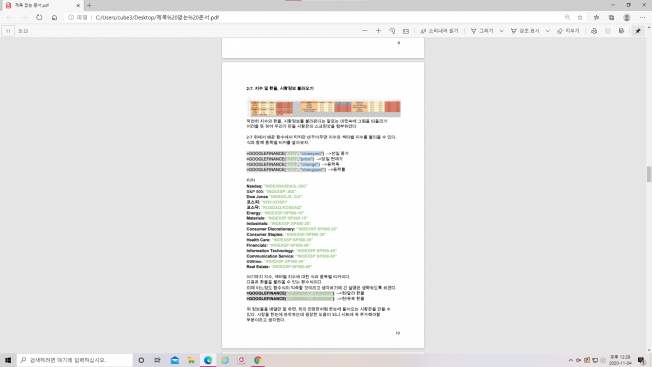The image size is (652, 367).
Task: Select the Erase (지우기) tool
Action: pos(568,31)
